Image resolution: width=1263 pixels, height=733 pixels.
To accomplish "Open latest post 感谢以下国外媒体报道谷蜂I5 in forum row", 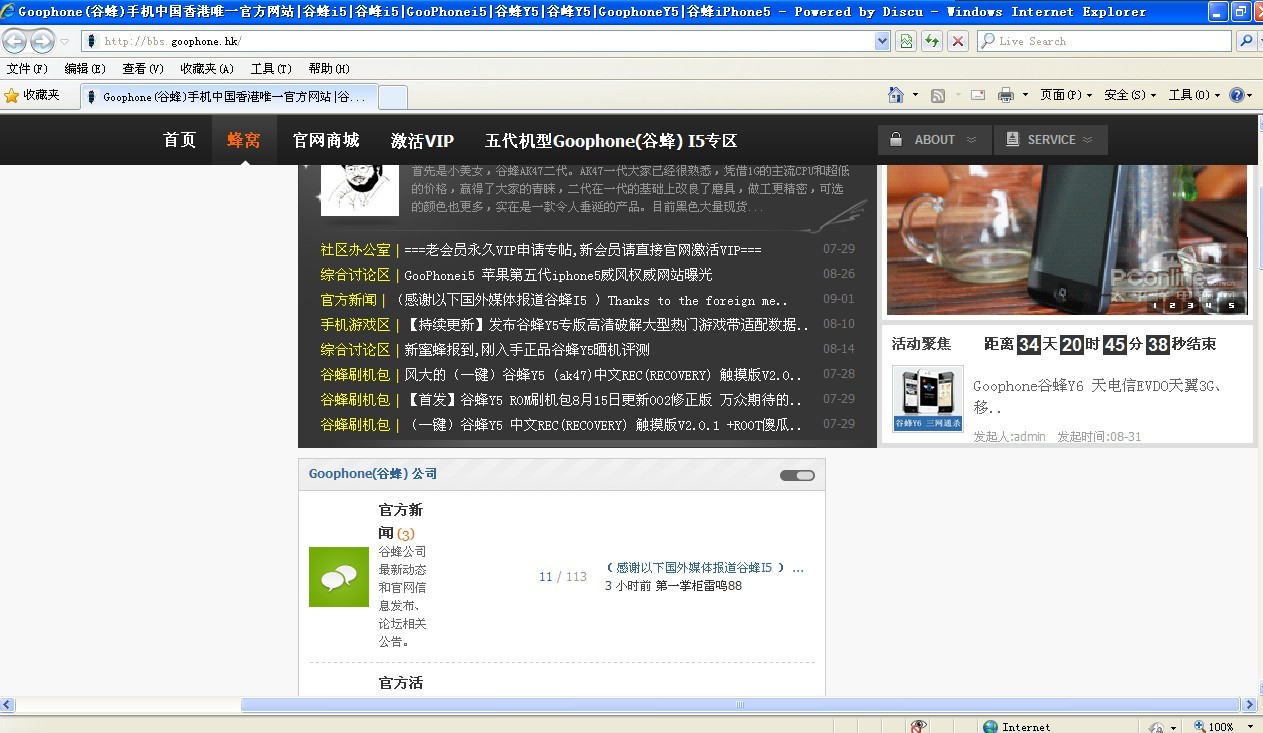I will [x=703, y=568].
